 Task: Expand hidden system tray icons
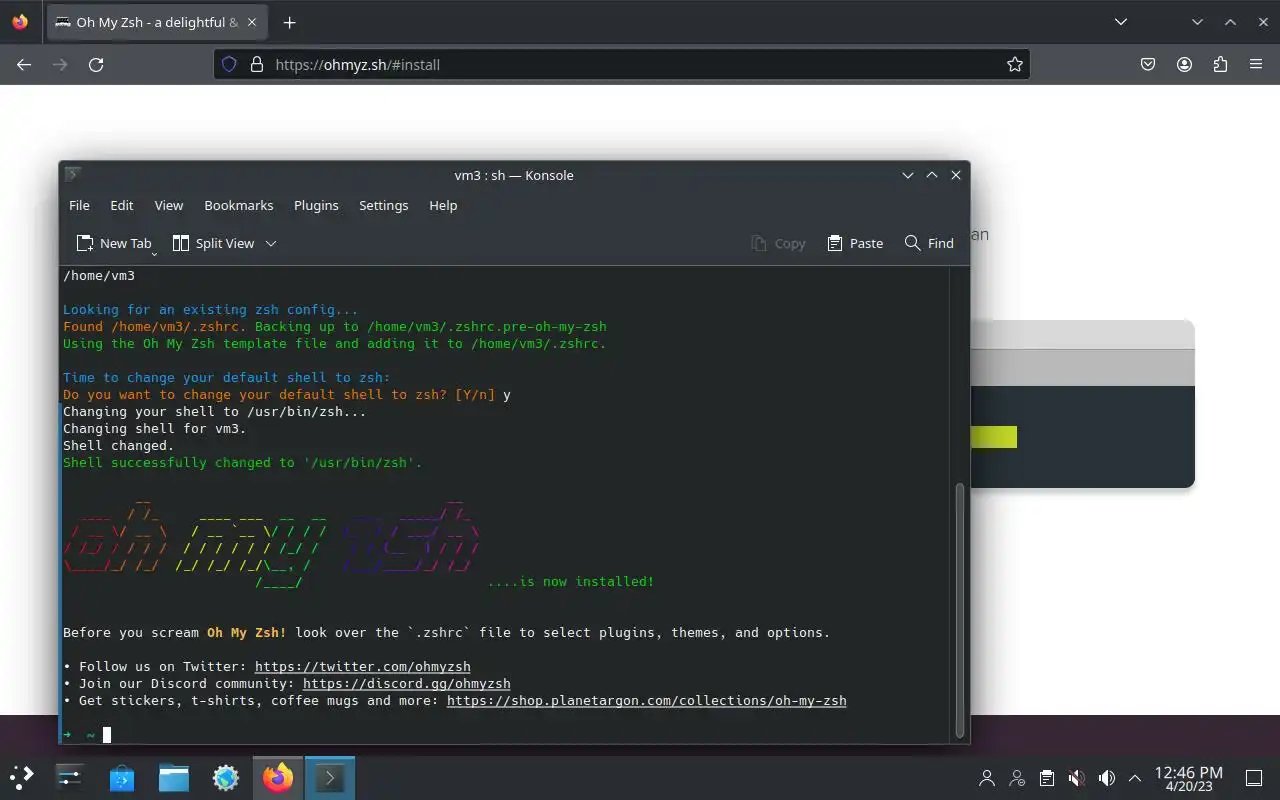point(1135,778)
